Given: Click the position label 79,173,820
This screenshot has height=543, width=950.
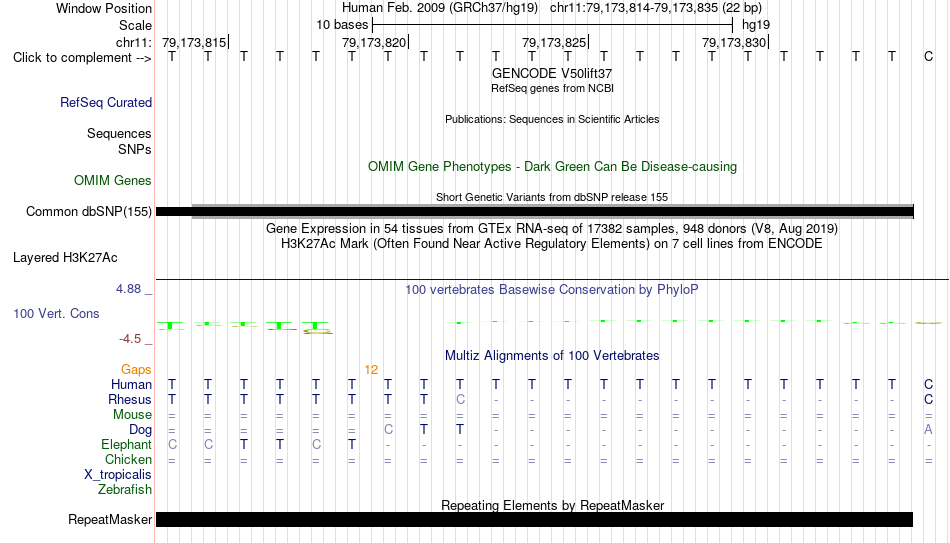Looking at the screenshot, I should click(x=374, y=42).
